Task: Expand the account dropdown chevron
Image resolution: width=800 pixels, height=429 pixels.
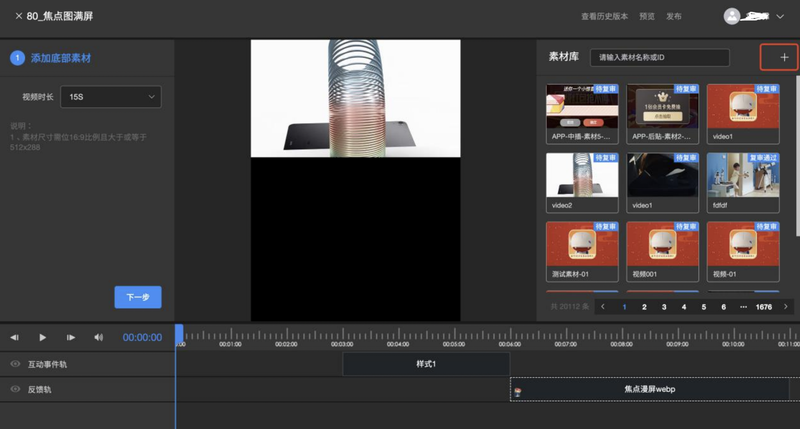Action: click(x=780, y=16)
